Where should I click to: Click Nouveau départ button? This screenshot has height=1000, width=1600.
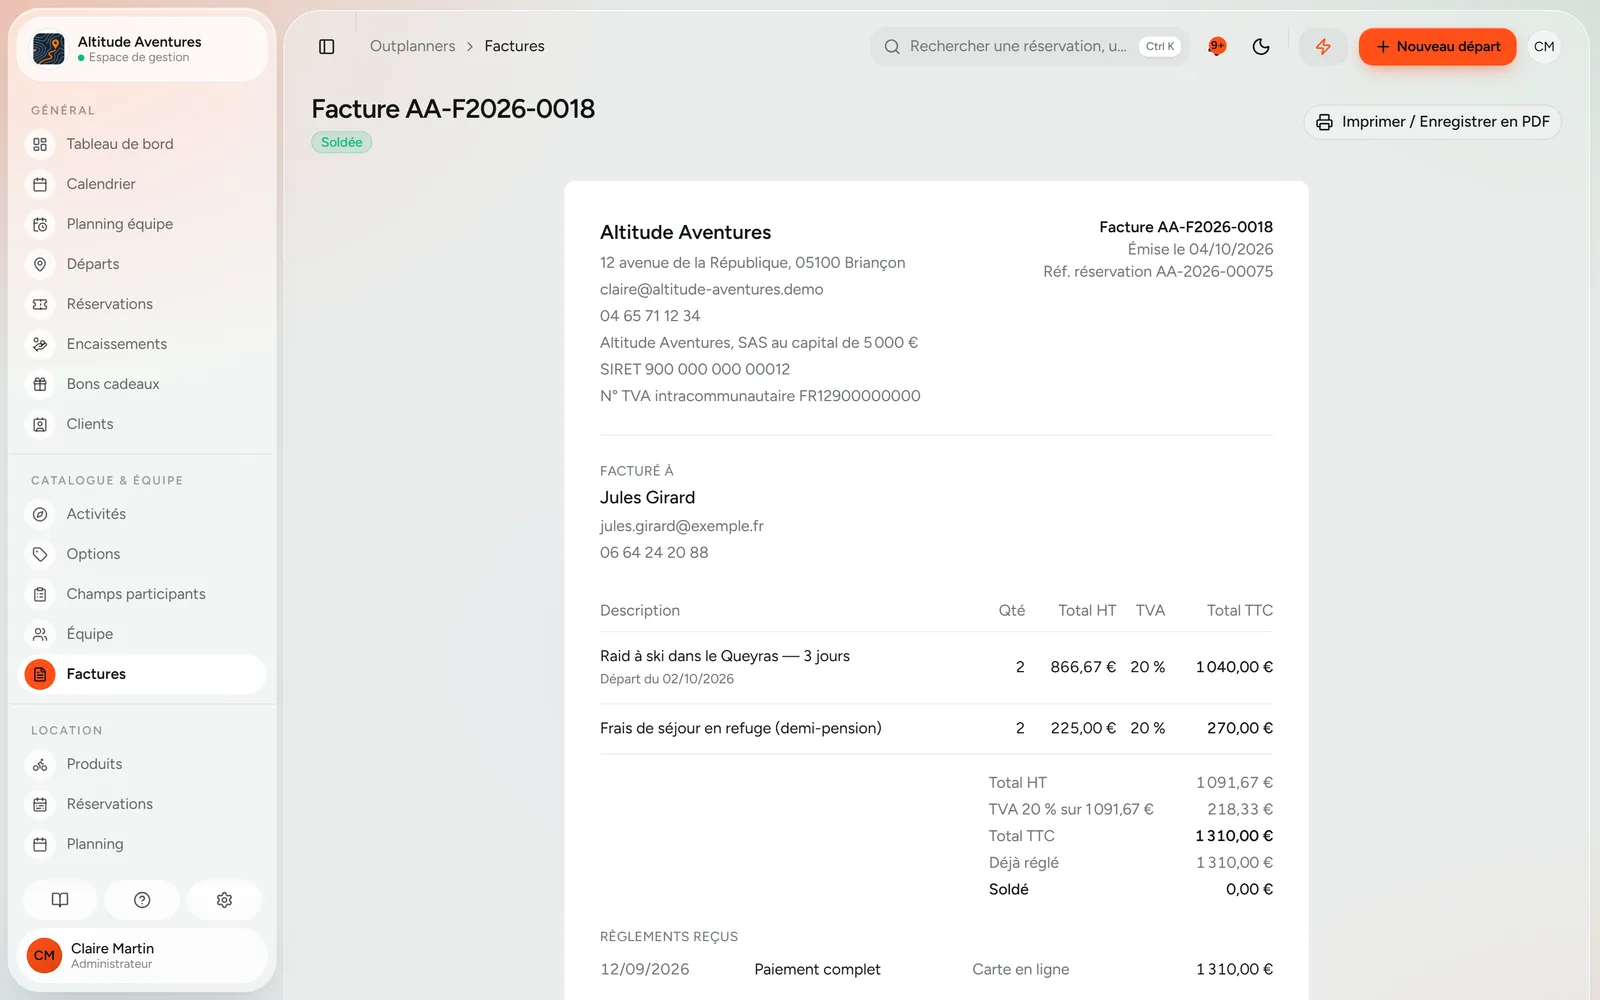pyautogui.click(x=1437, y=47)
